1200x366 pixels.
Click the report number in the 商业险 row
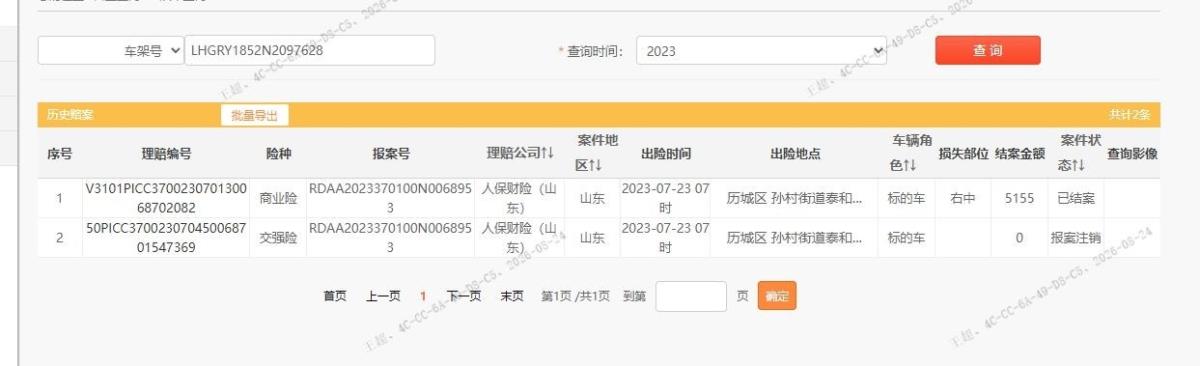coord(391,198)
